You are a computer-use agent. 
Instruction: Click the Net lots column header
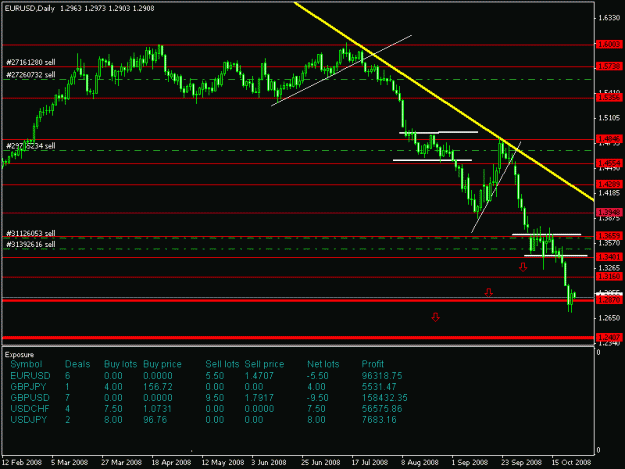tap(323, 364)
